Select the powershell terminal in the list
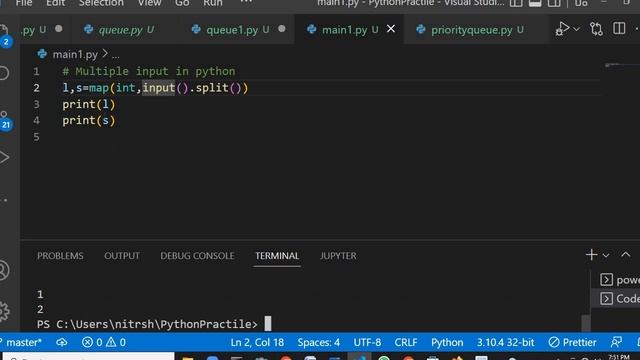The height and width of the screenshot is (360, 640). (x=620, y=280)
